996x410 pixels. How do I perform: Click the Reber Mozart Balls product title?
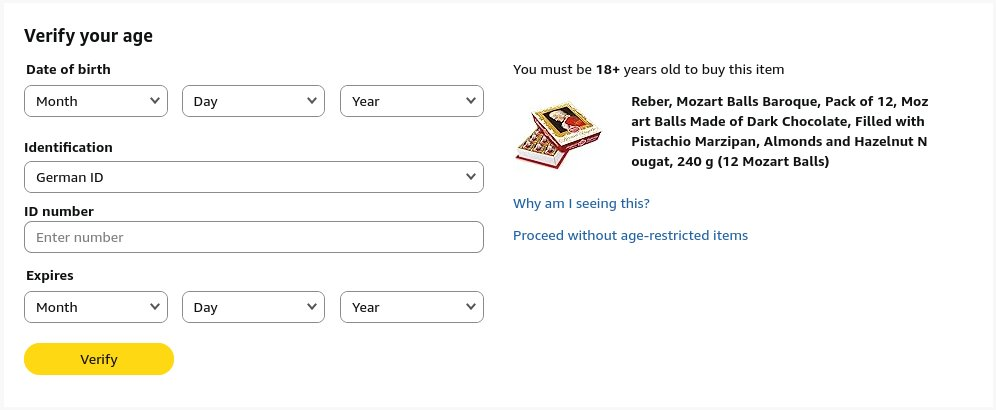click(x=780, y=132)
